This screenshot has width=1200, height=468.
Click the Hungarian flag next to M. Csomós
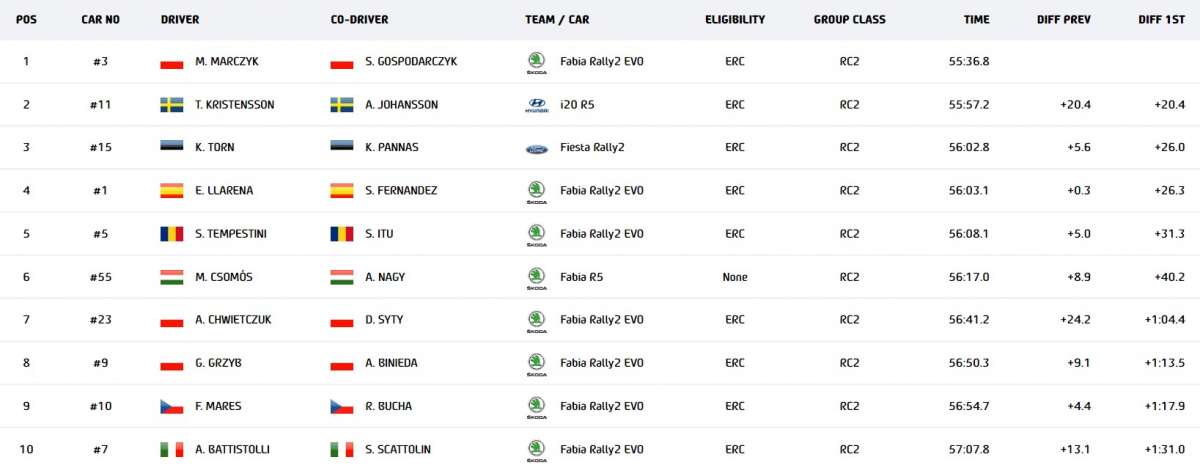point(171,277)
